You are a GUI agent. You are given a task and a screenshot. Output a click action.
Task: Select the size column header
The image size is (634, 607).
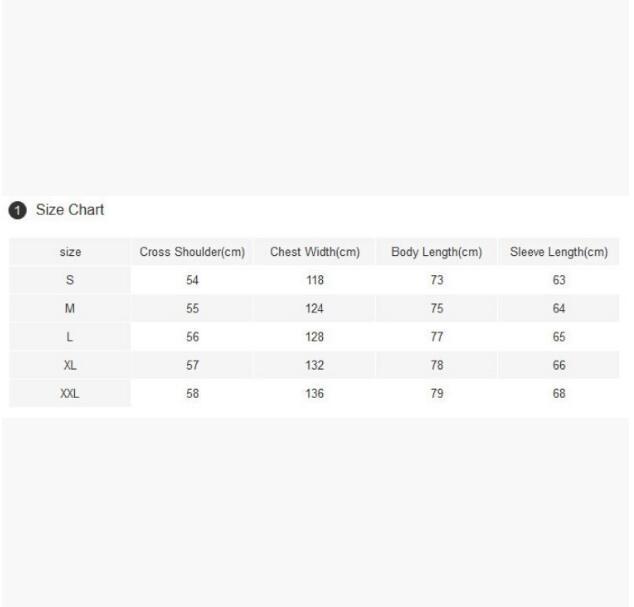[x=70, y=252]
